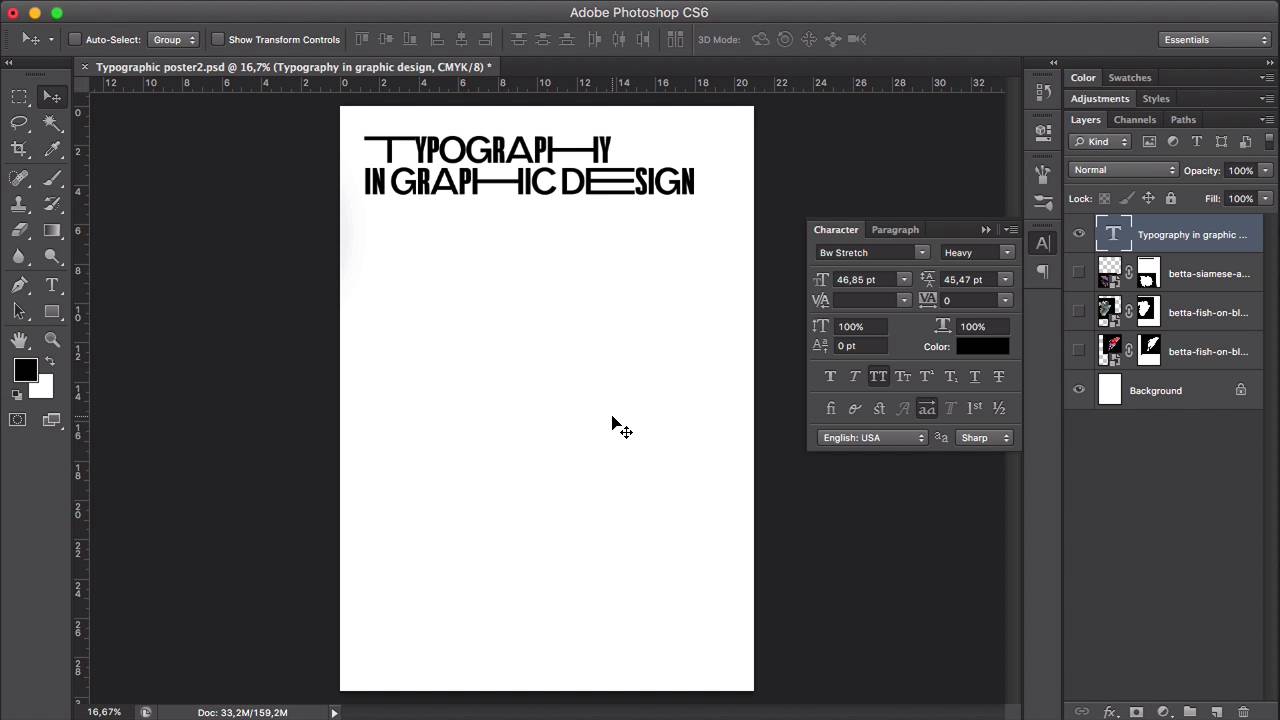Select the Crop tool
1280x720 pixels.
[x=19, y=148]
